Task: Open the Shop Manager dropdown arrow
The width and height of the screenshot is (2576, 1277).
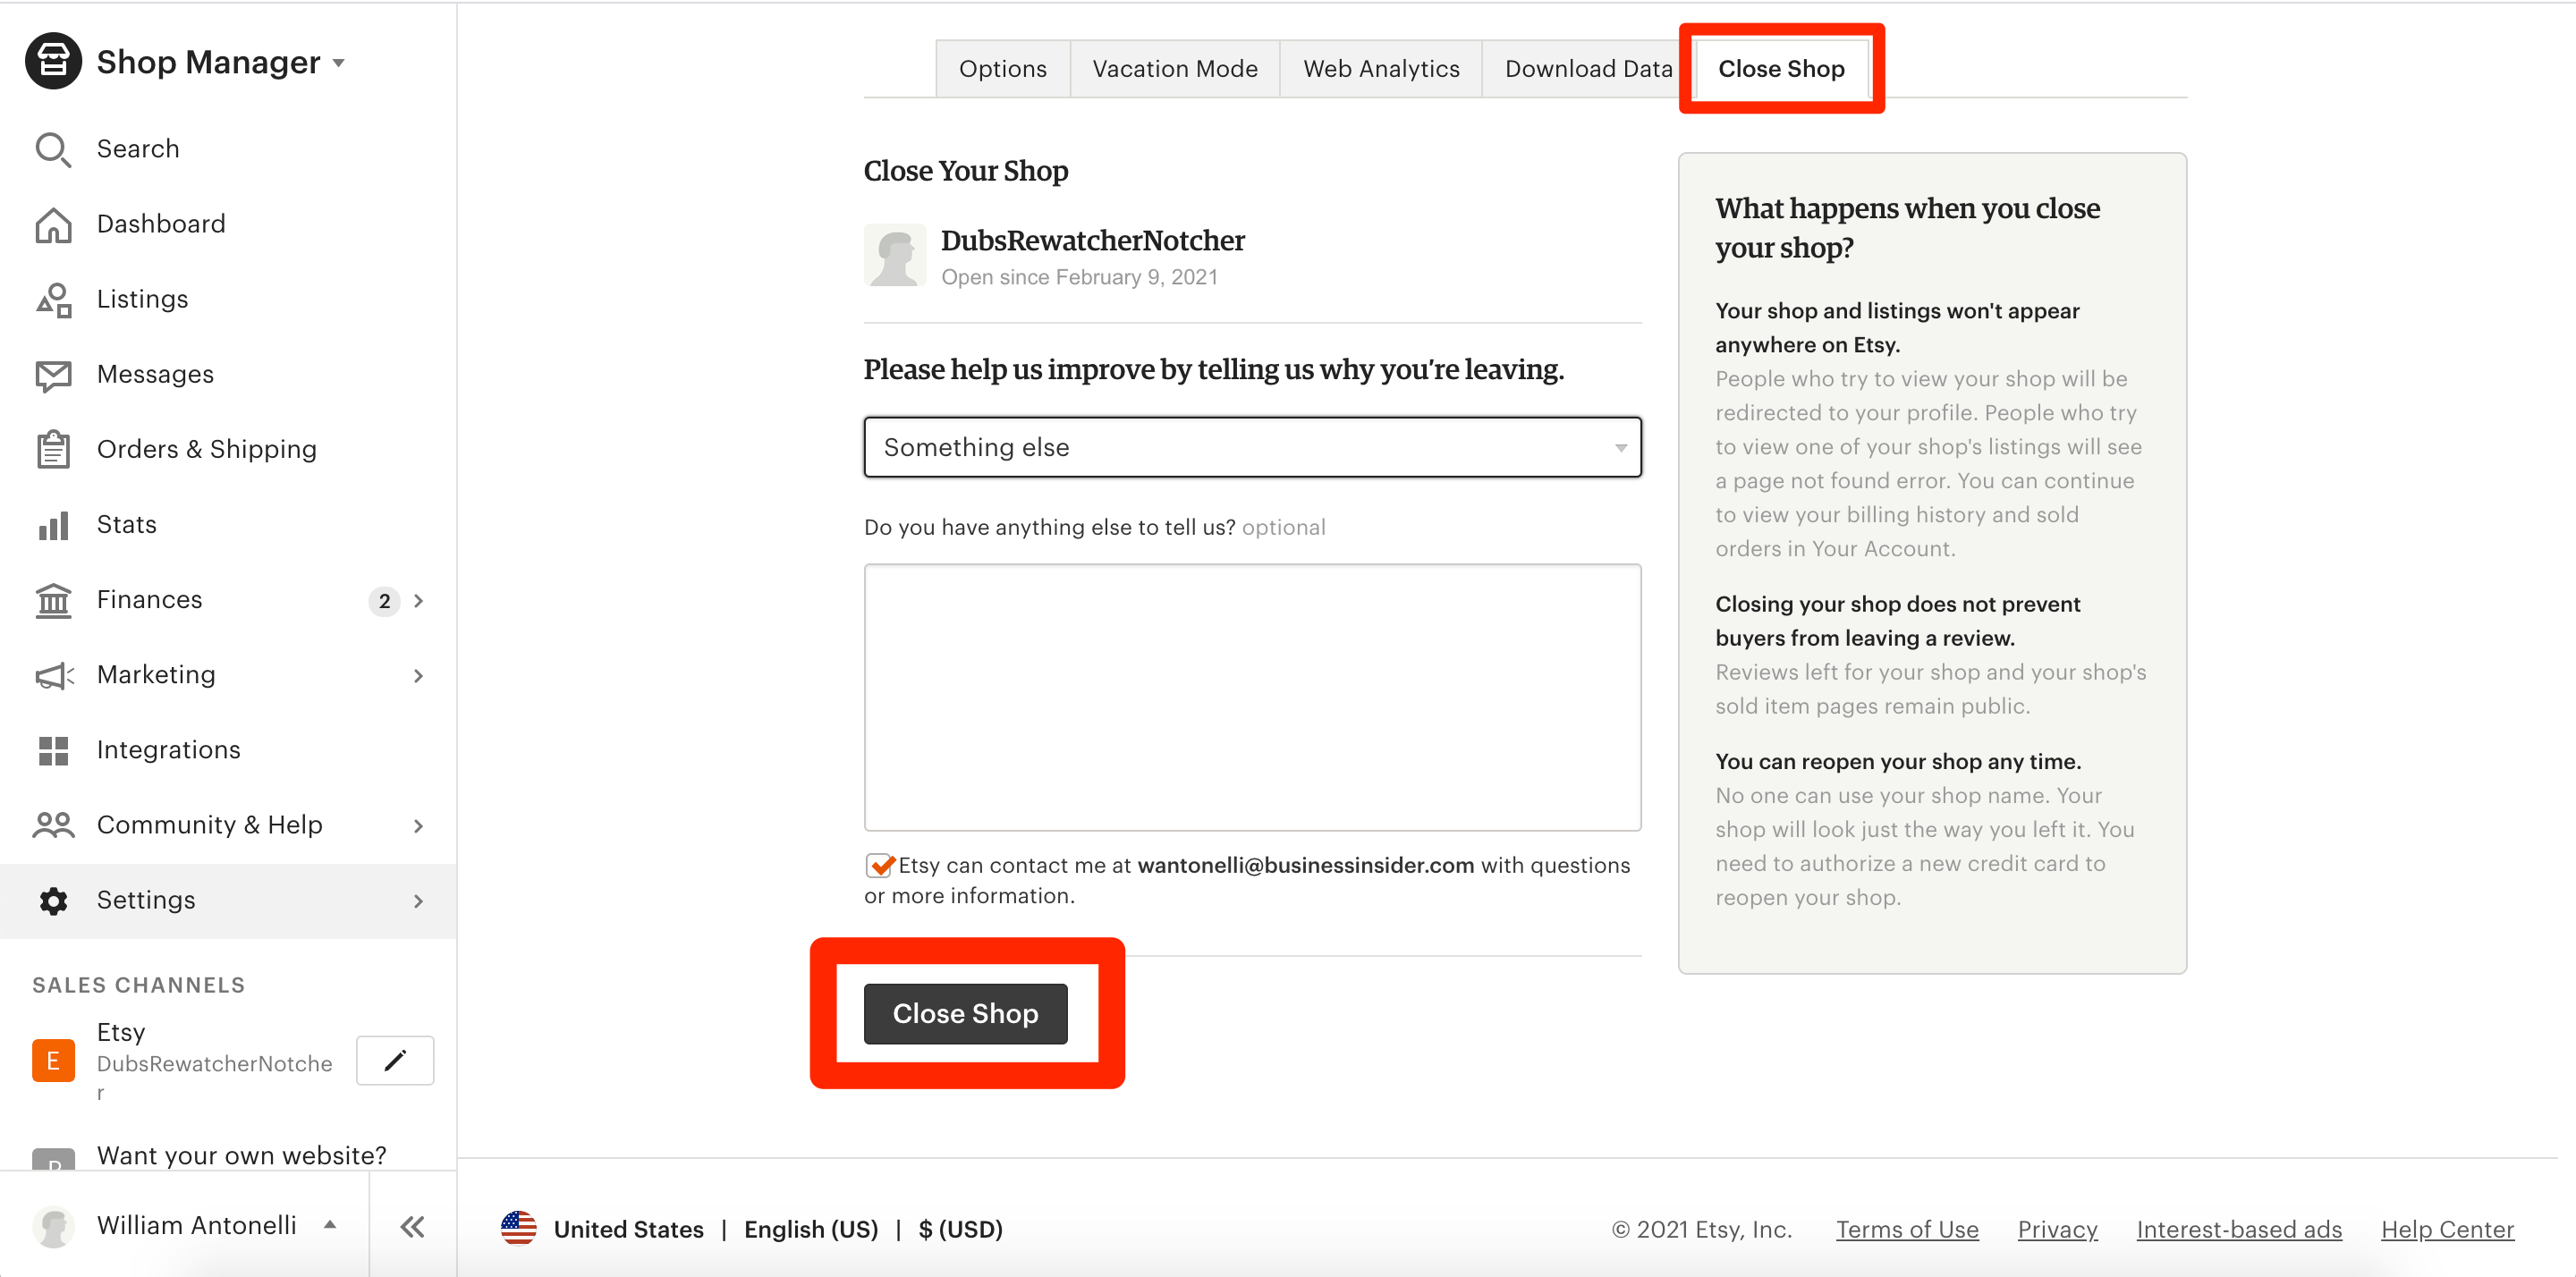Action: click(338, 62)
